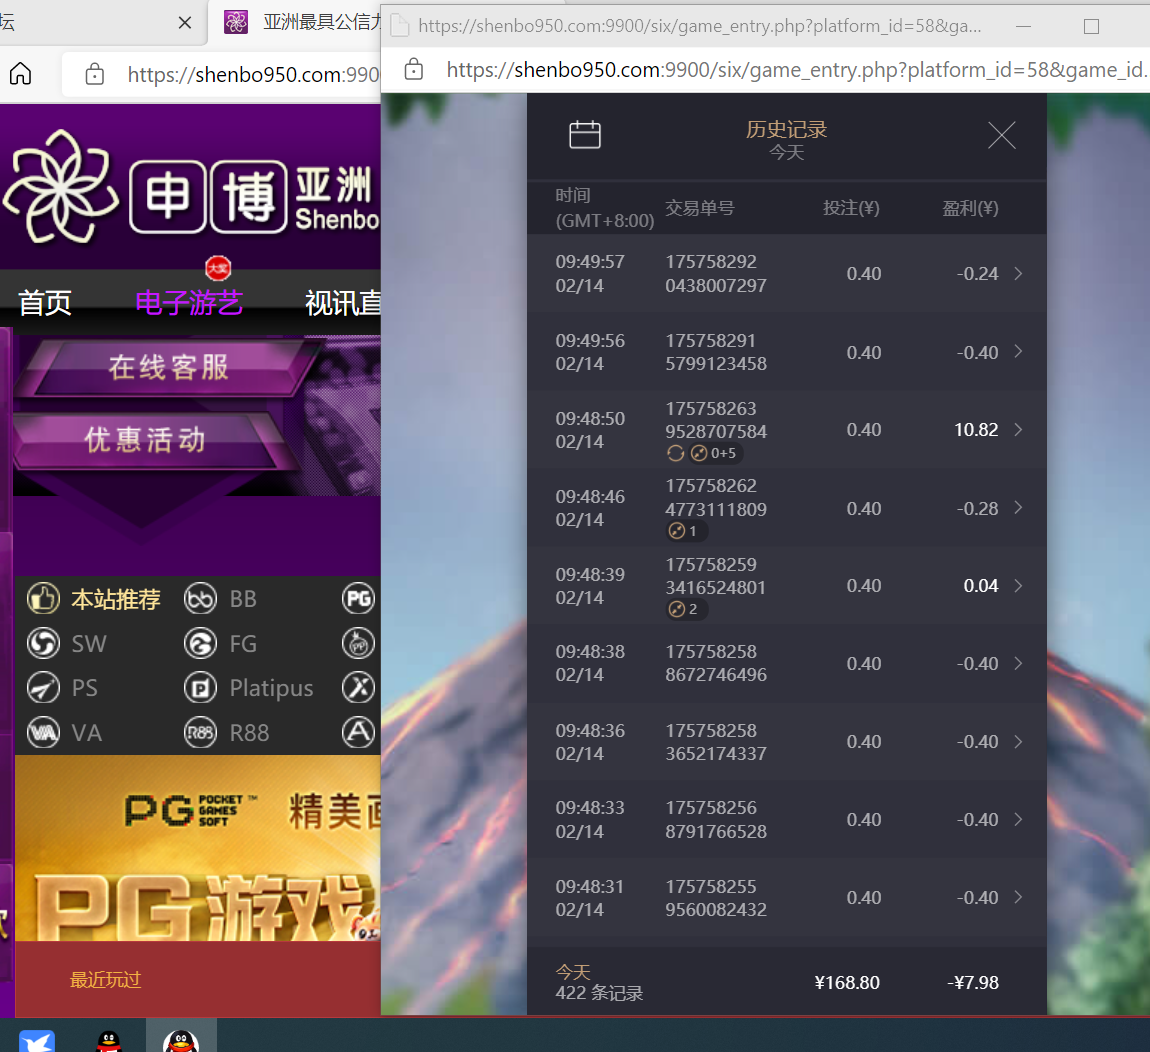
Task: Click the lock icon in the main browser address bar
Action: point(95,73)
